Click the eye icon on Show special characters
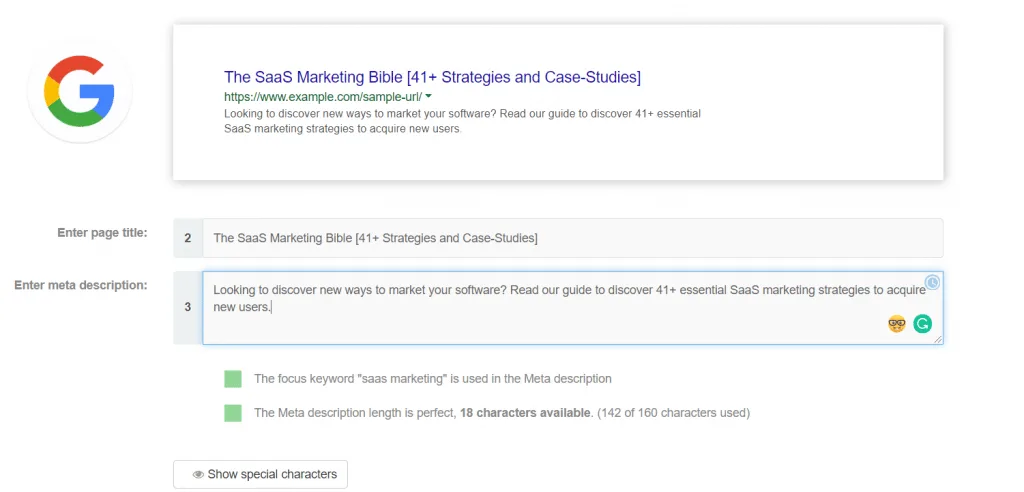Screen dimensions: 1024x492 (x=198, y=474)
